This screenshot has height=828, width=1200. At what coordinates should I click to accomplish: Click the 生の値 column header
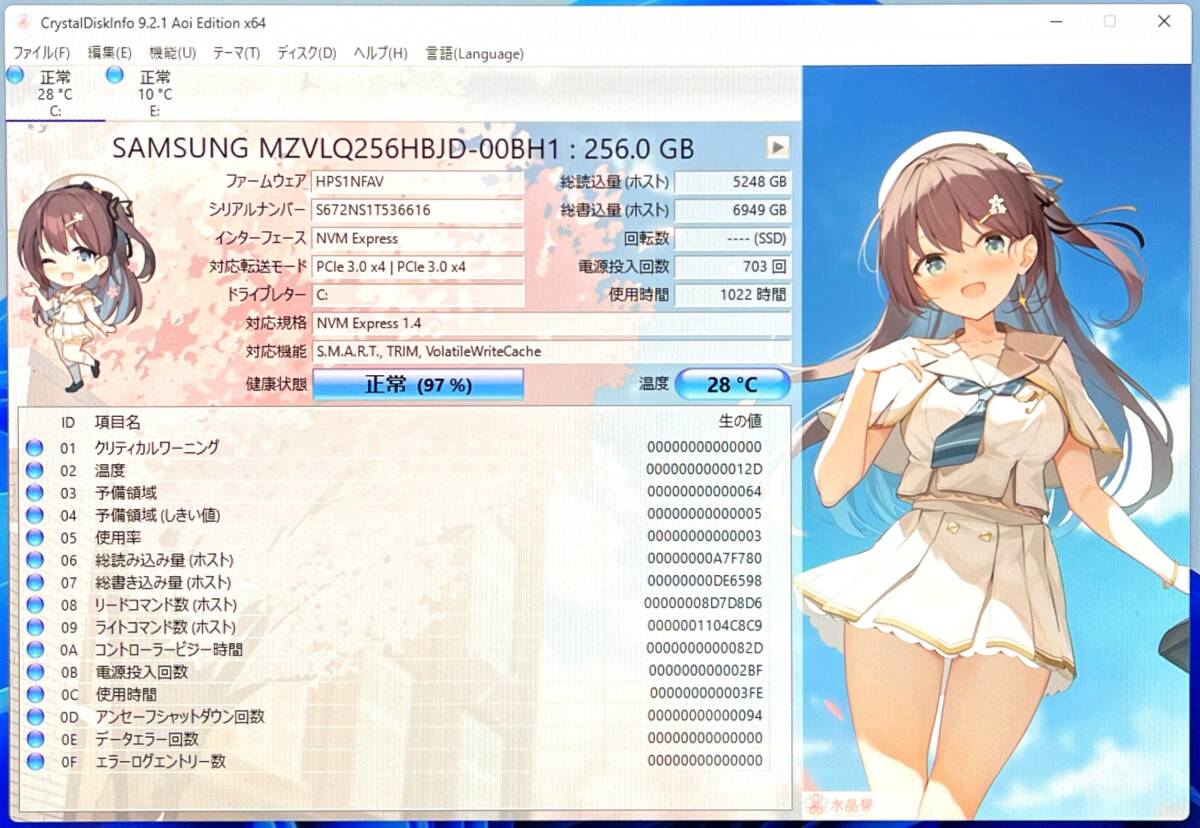740,422
